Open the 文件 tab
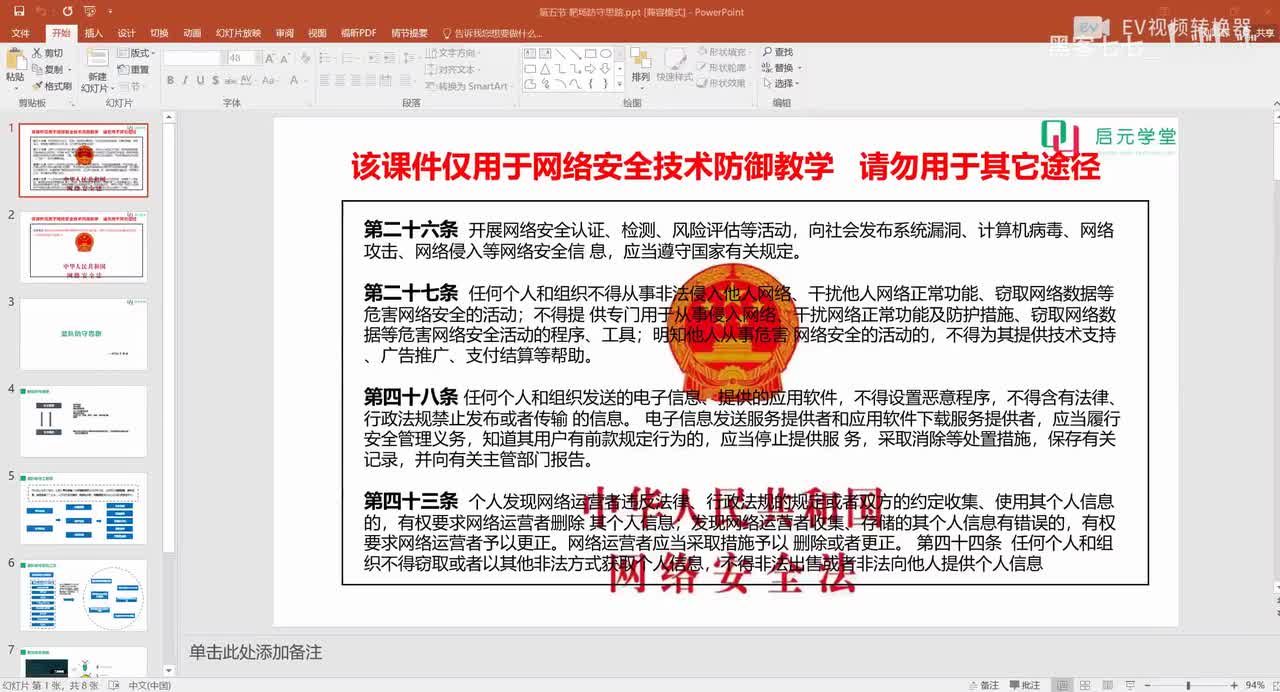 pos(20,33)
